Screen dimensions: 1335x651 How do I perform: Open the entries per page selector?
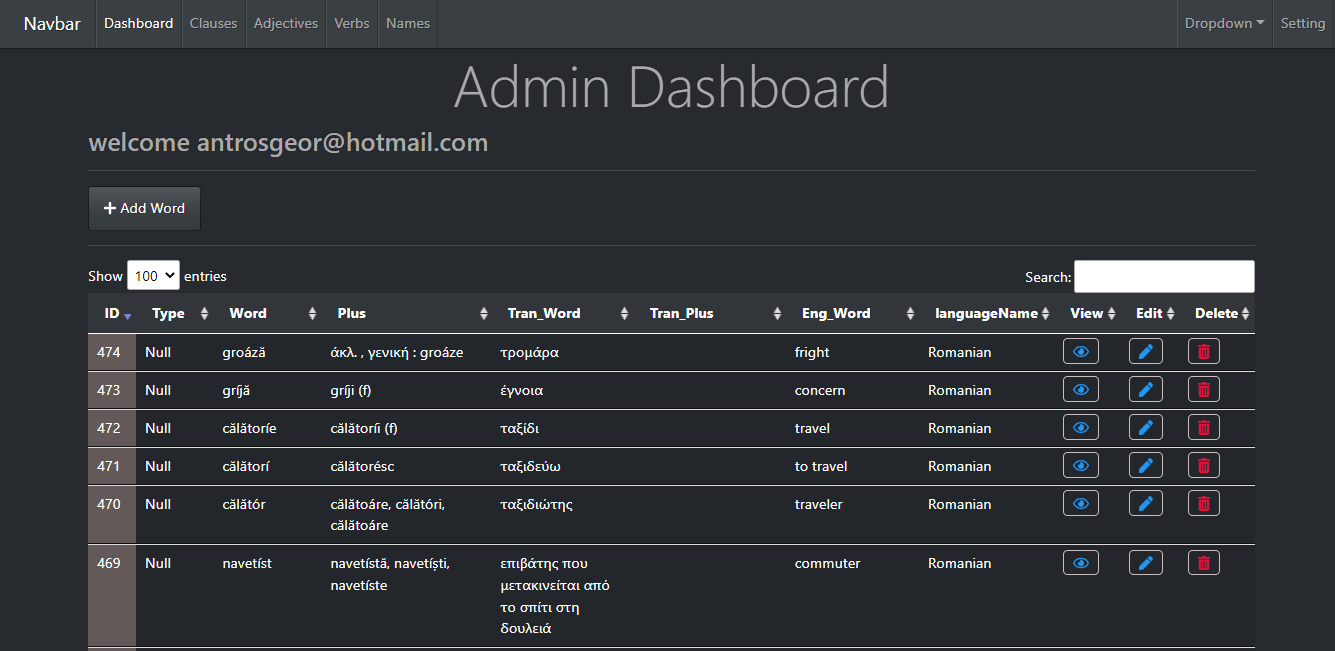coord(153,276)
